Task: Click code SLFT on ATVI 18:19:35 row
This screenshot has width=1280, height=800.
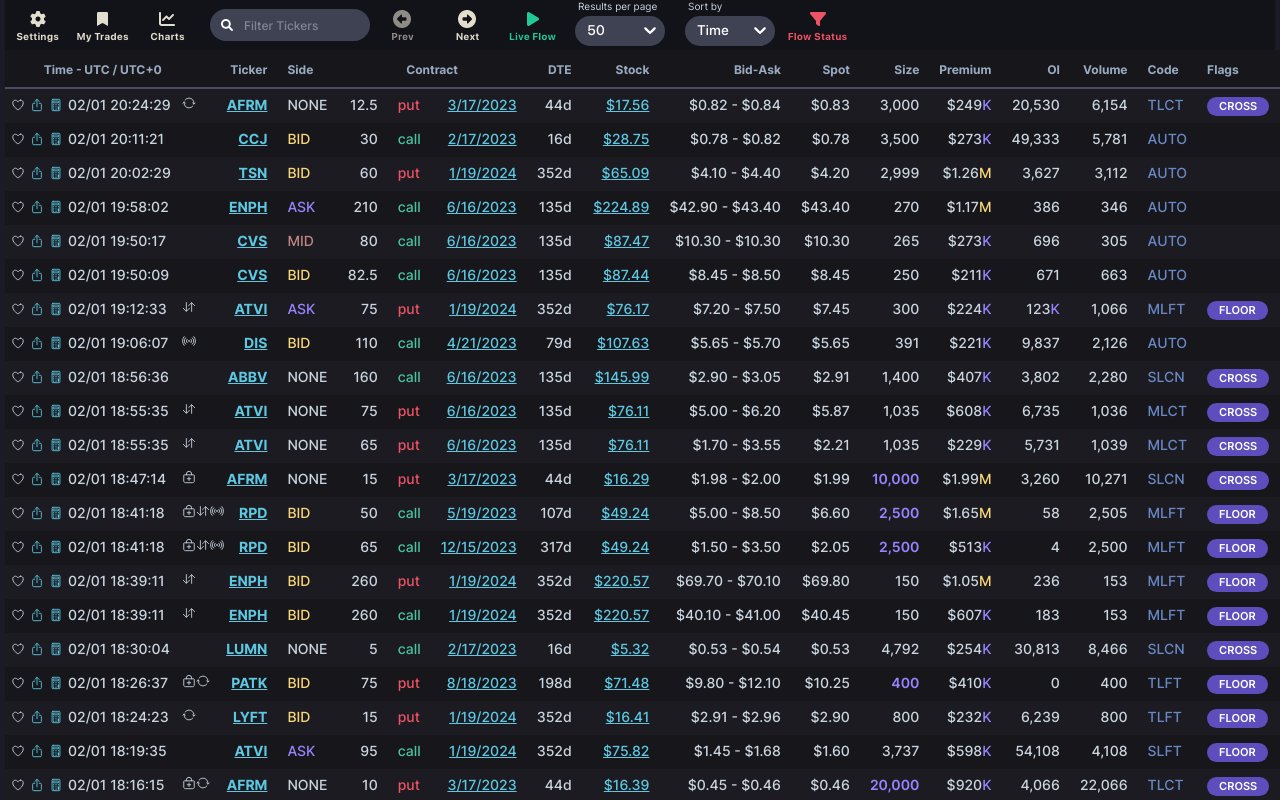Action: 1166,751
